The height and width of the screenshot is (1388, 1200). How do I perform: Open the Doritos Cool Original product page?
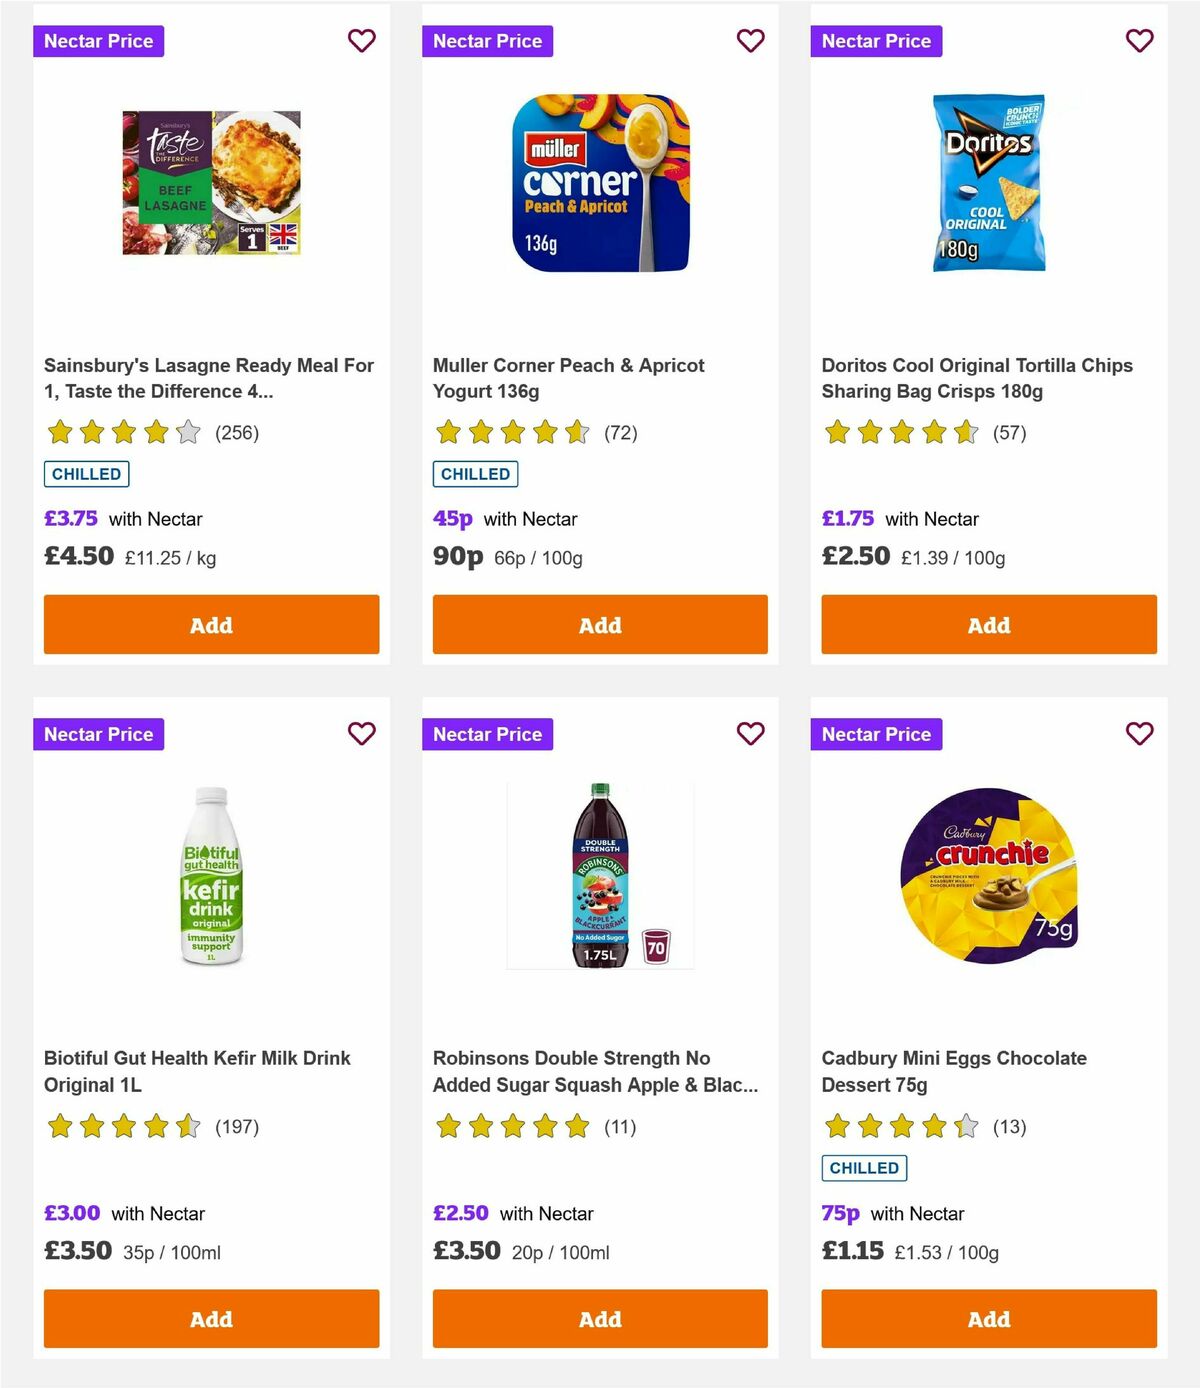coord(977,378)
